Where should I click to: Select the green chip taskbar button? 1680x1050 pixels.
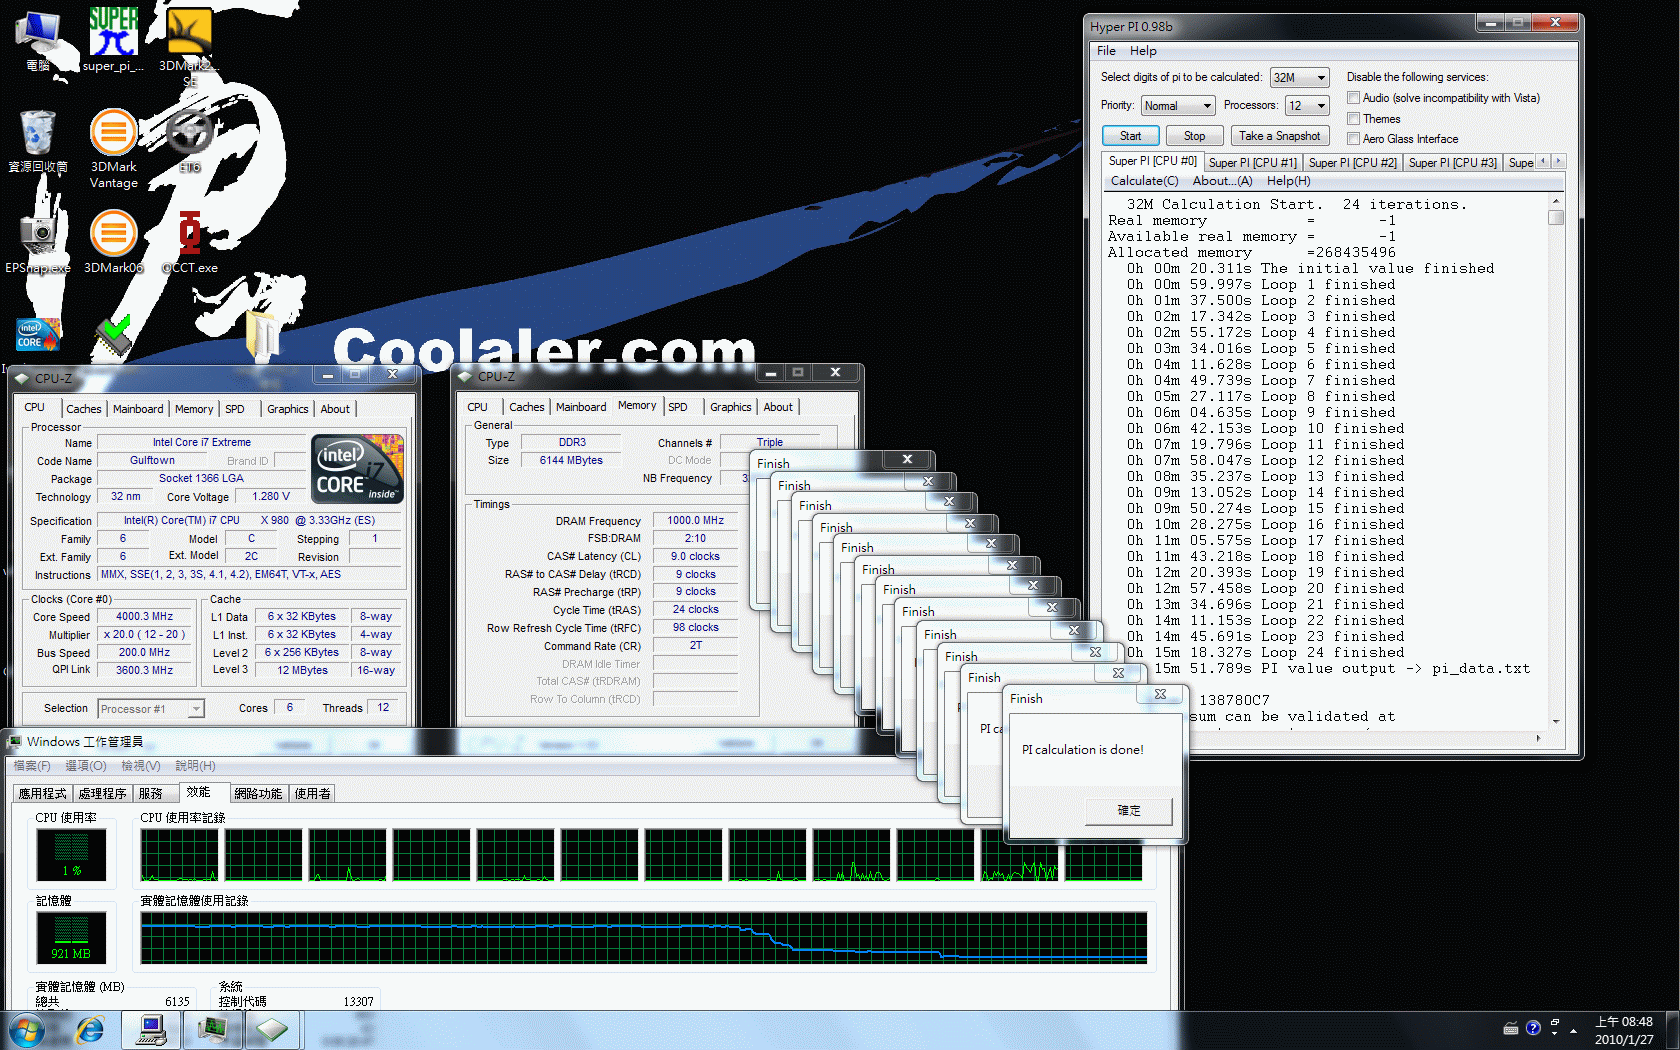pos(272,1029)
